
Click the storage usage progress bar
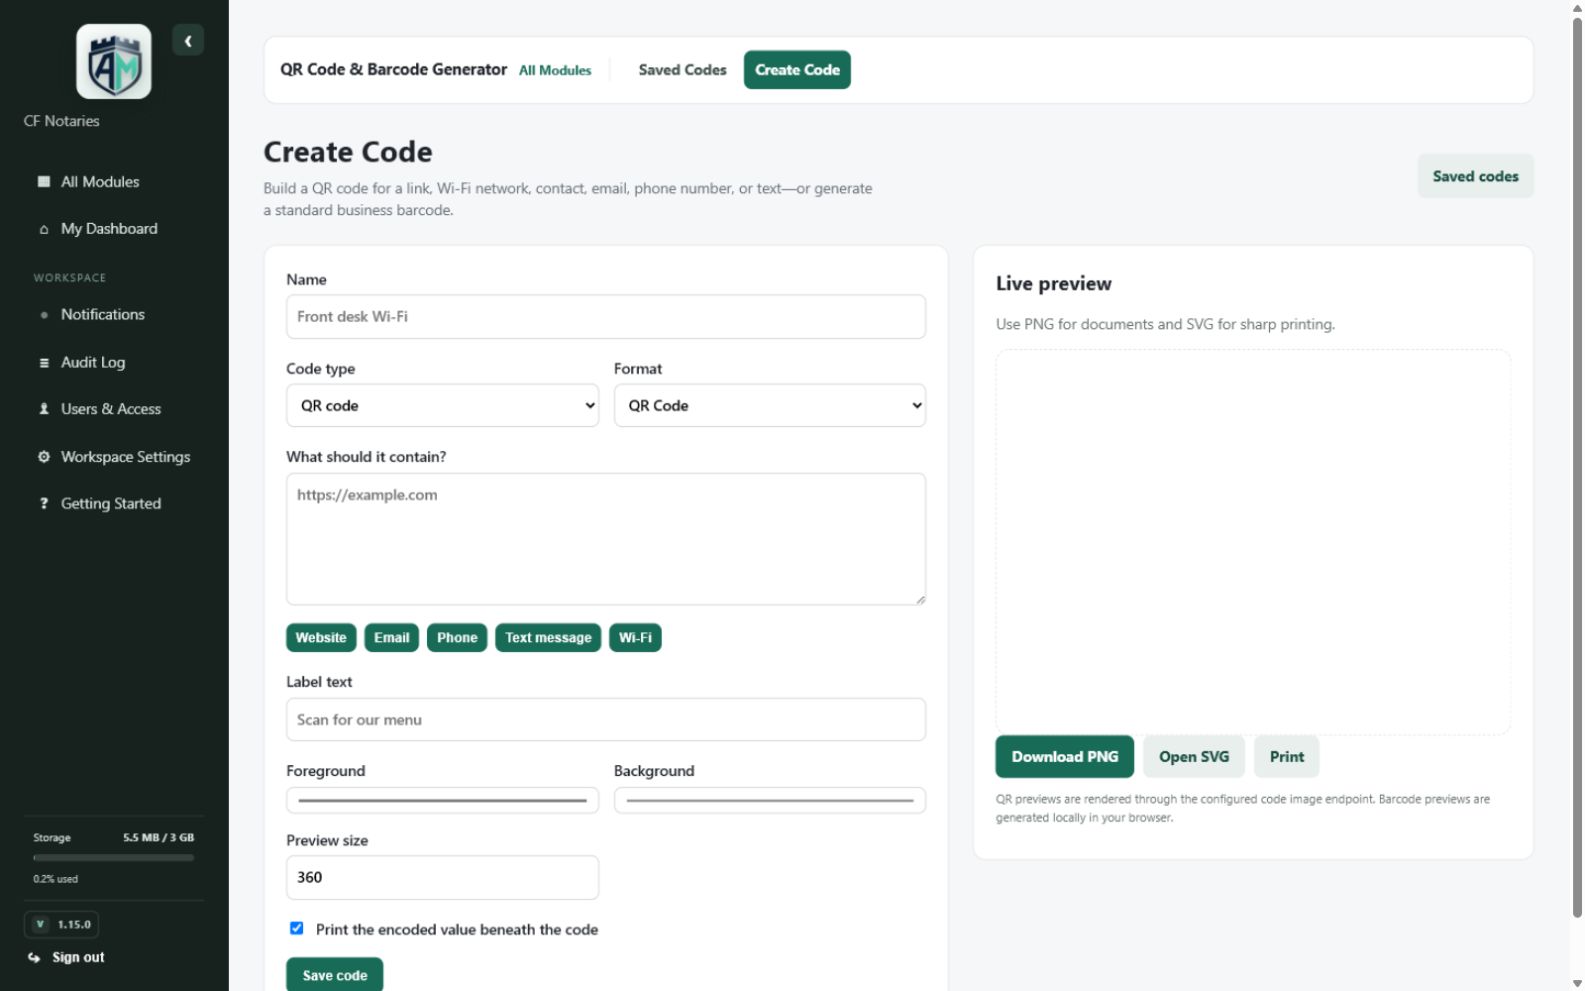click(x=114, y=858)
